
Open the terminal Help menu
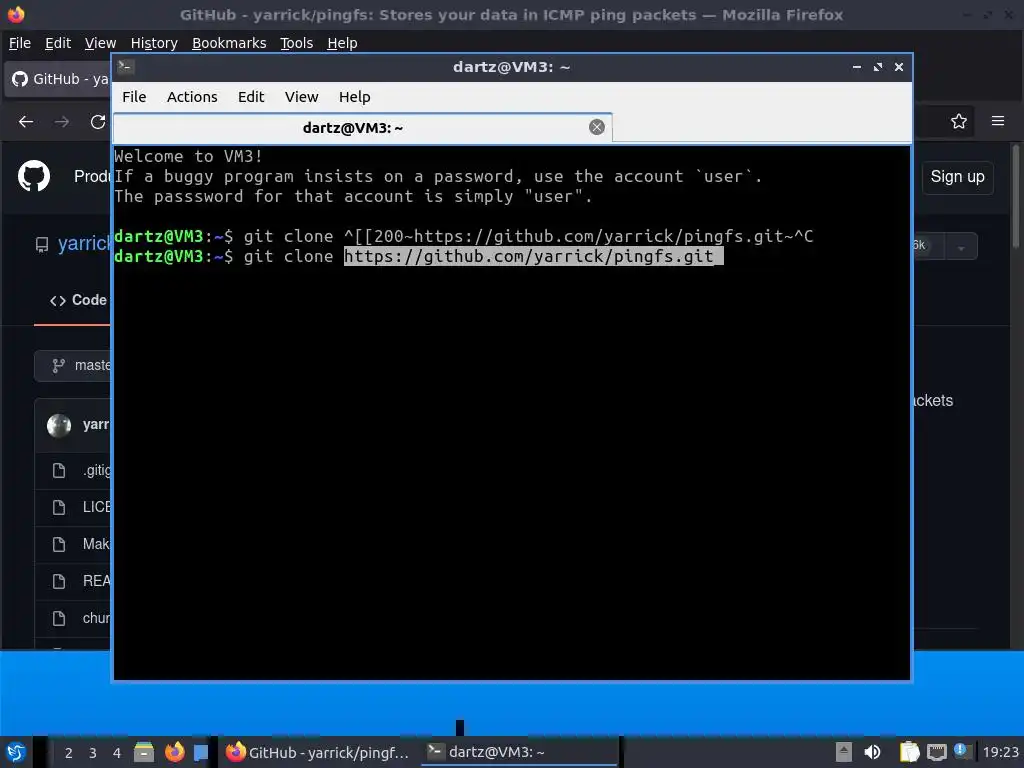tap(355, 97)
